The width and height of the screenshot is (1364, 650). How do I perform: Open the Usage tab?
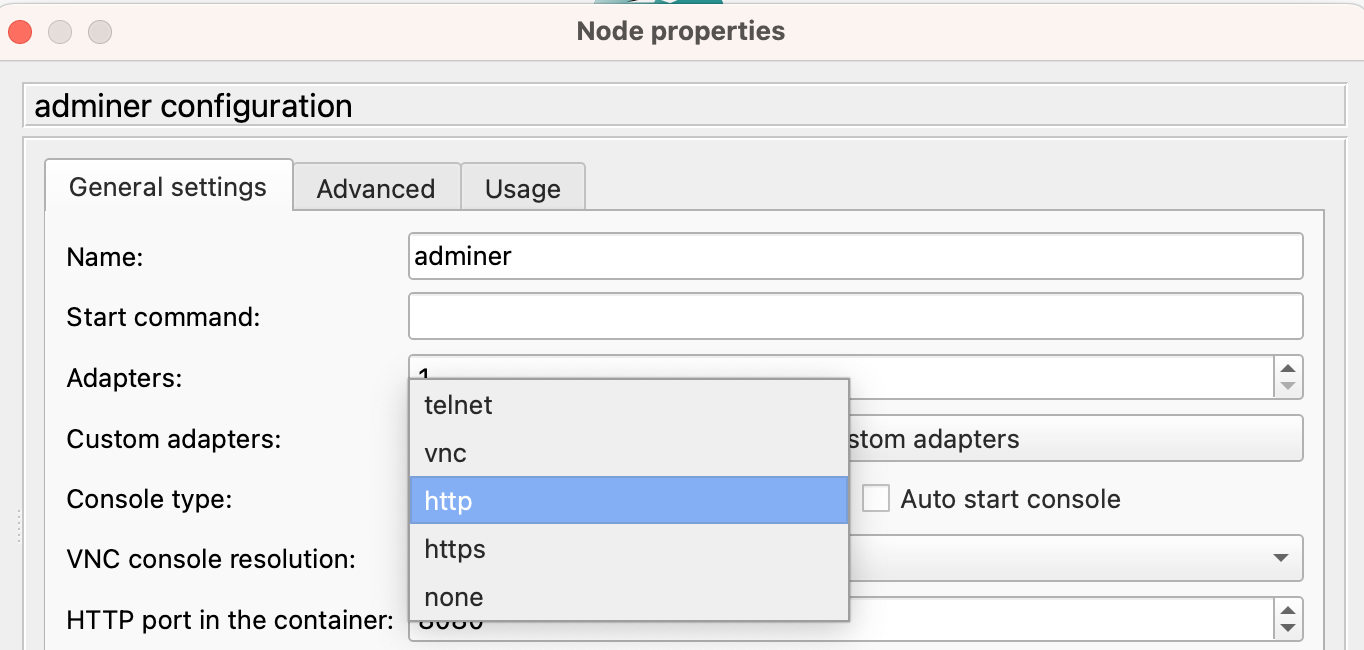522,189
